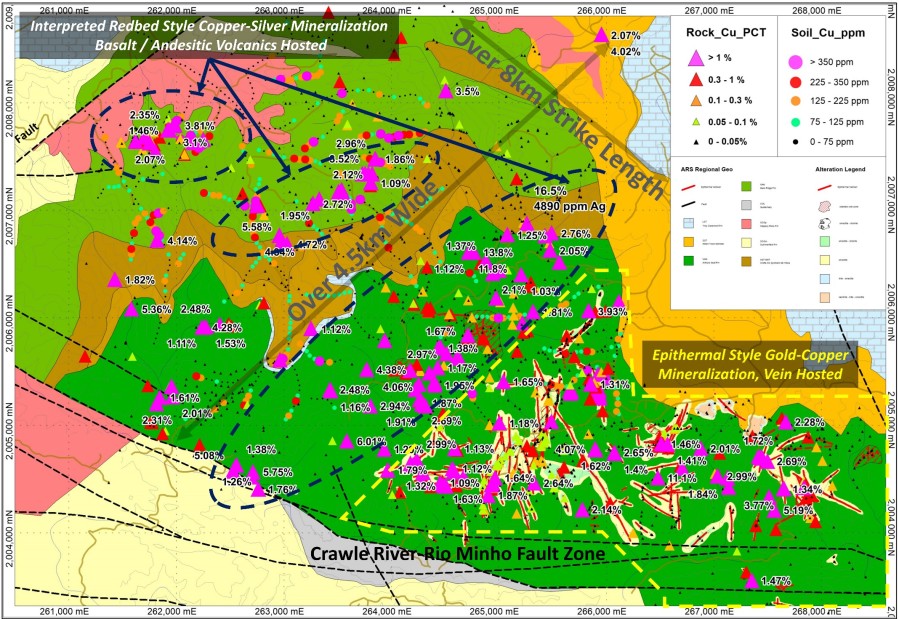899x619 pixels.
Task: Click the red triangle beside '0.3 - 1 %'
Action: [695, 79]
